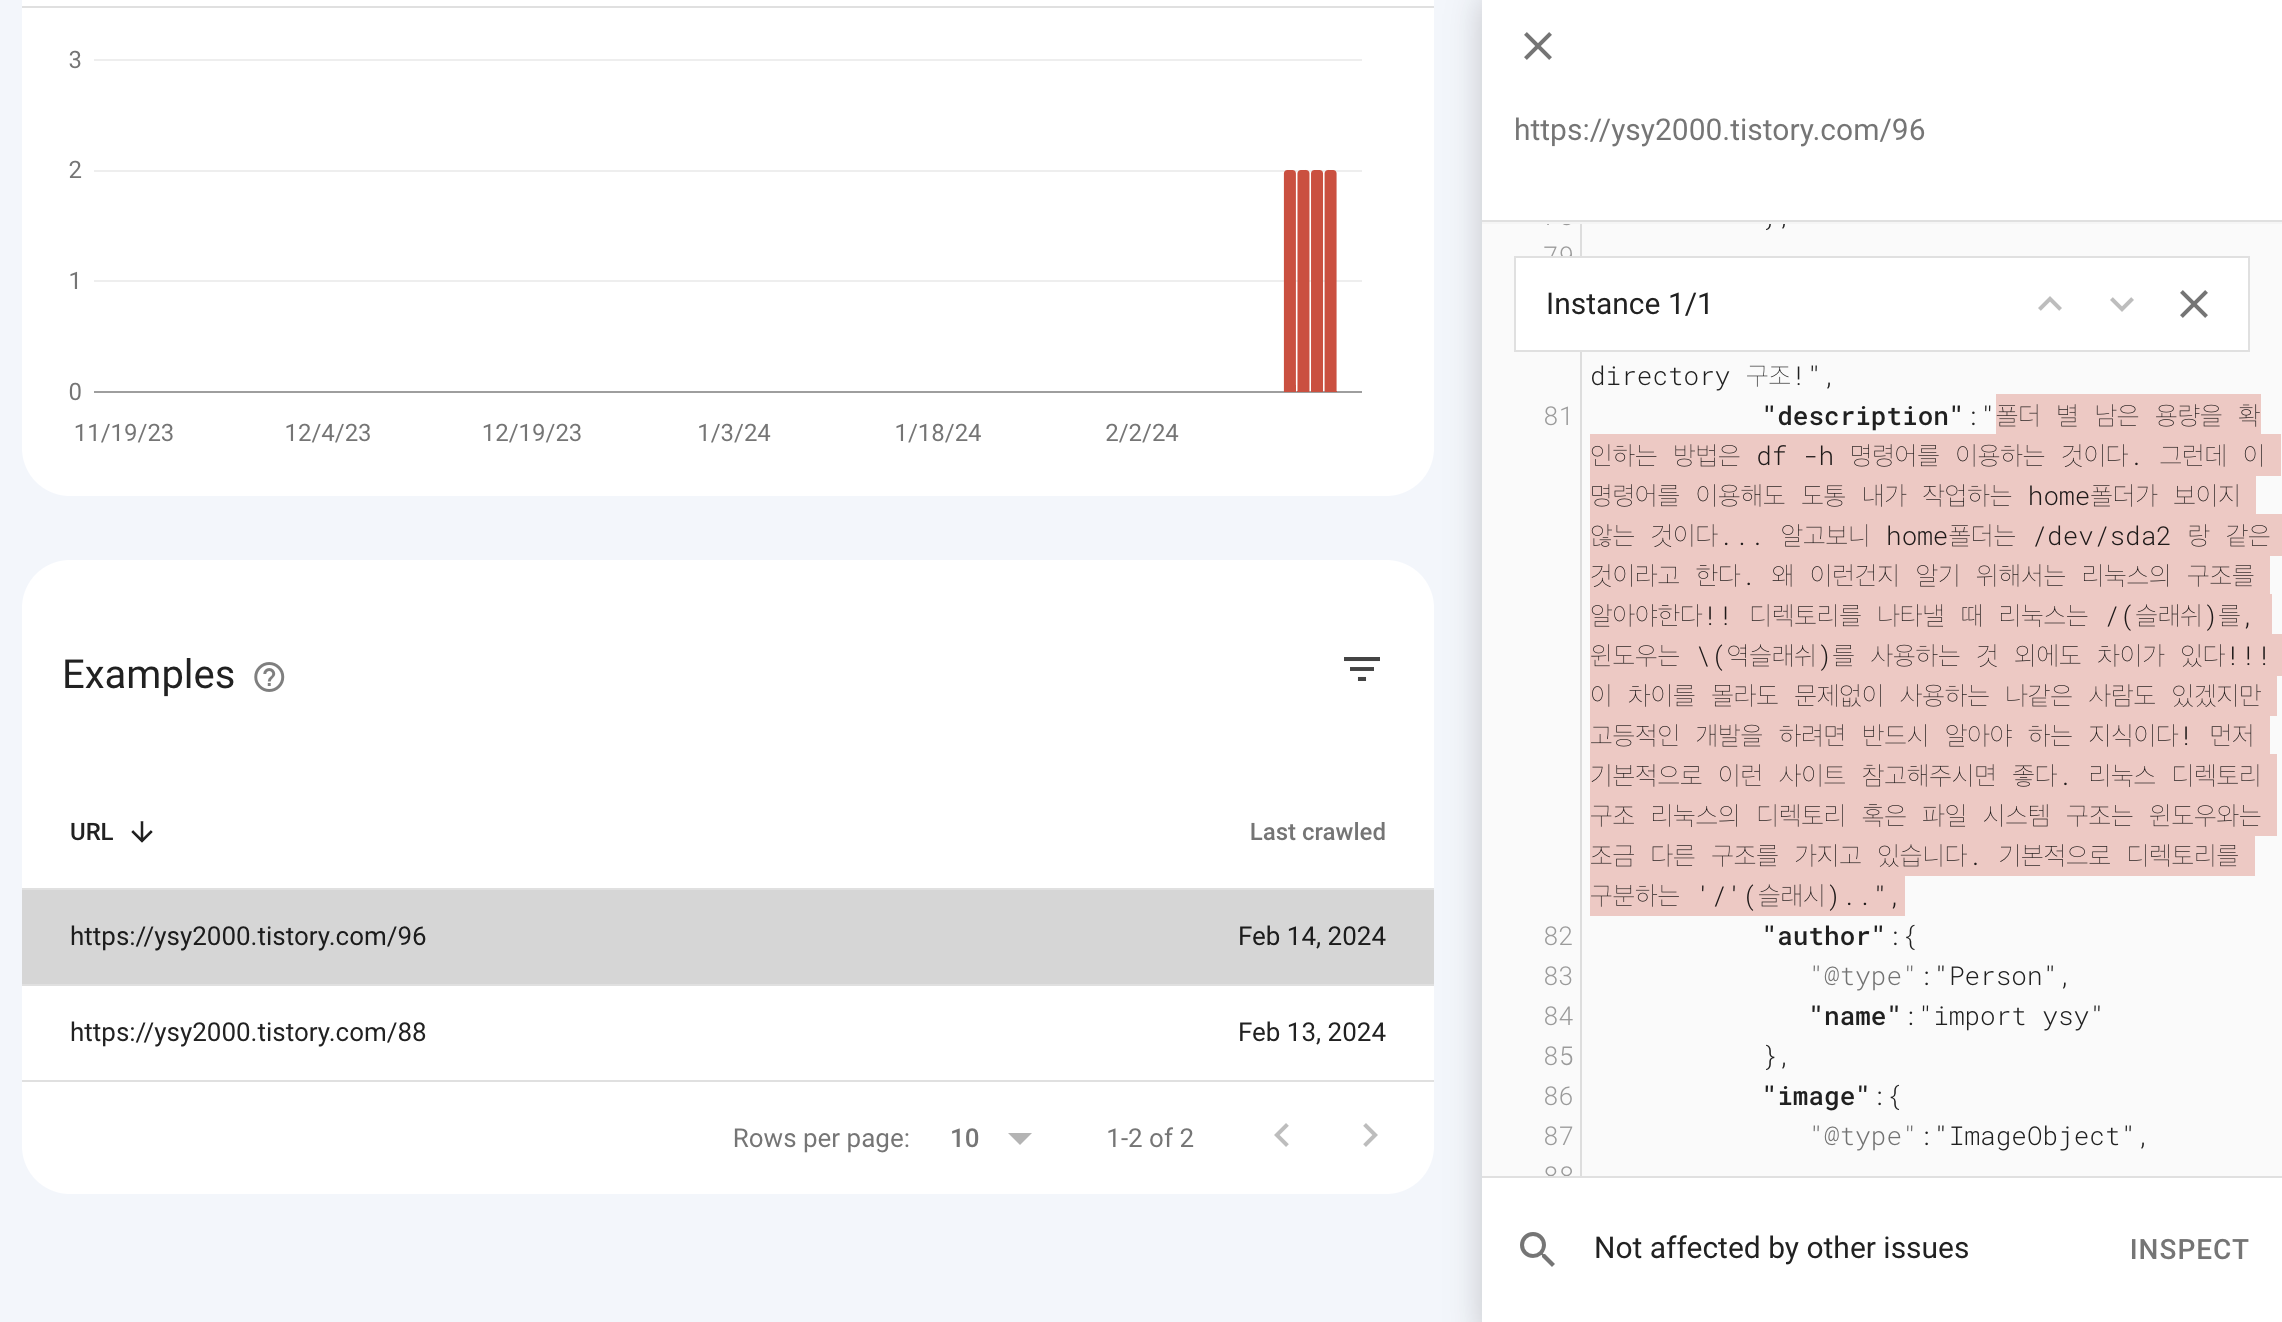This screenshot has width=2282, height=1322.
Task: Go to previous instance with up chevron
Action: [x=2050, y=304]
